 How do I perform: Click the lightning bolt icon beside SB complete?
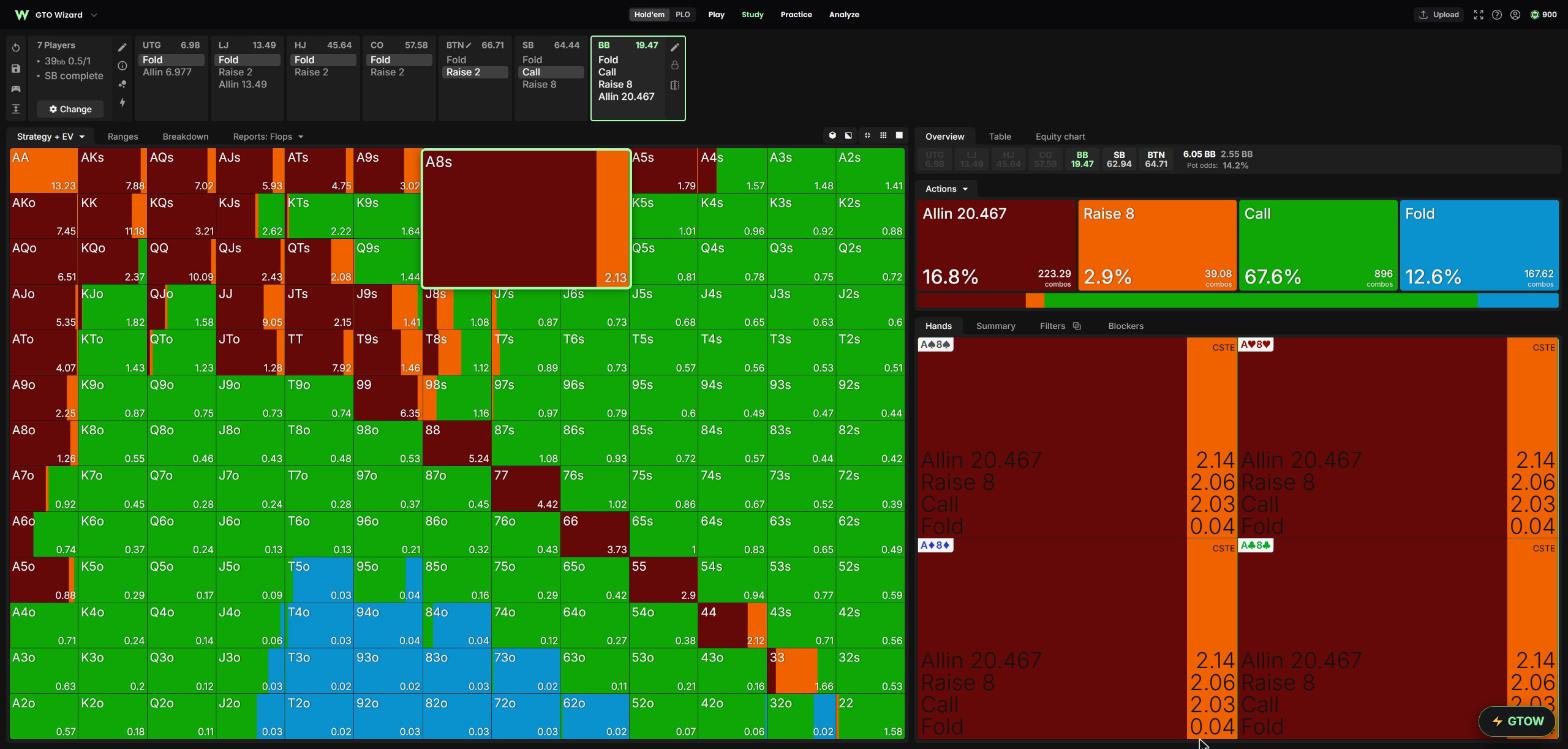(x=122, y=102)
